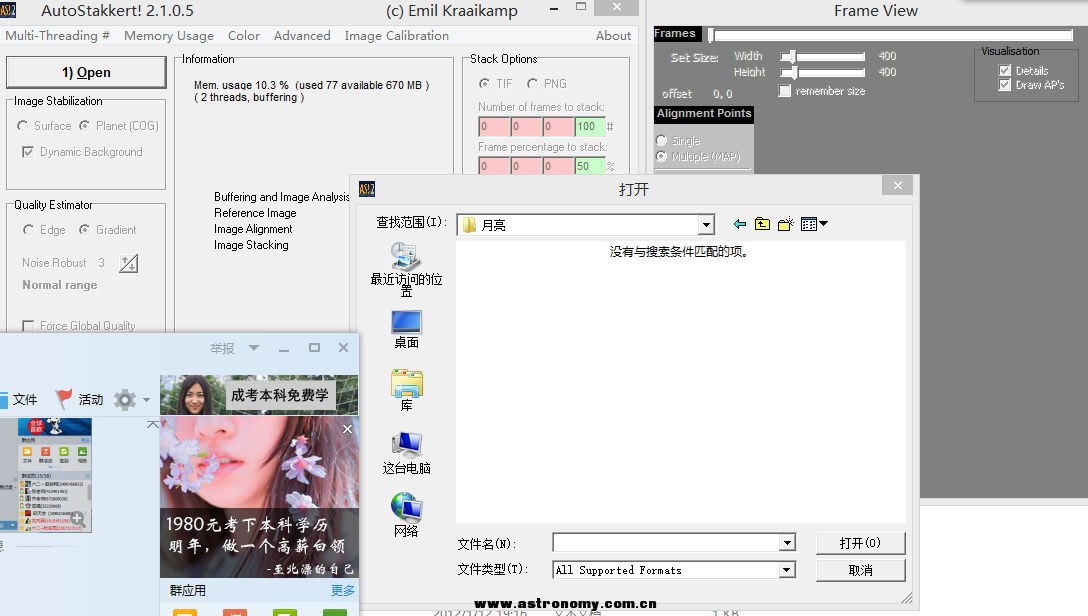1088x616 pixels.
Task: Click 举报 report link in chat window
Action: click(x=222, y=348)
